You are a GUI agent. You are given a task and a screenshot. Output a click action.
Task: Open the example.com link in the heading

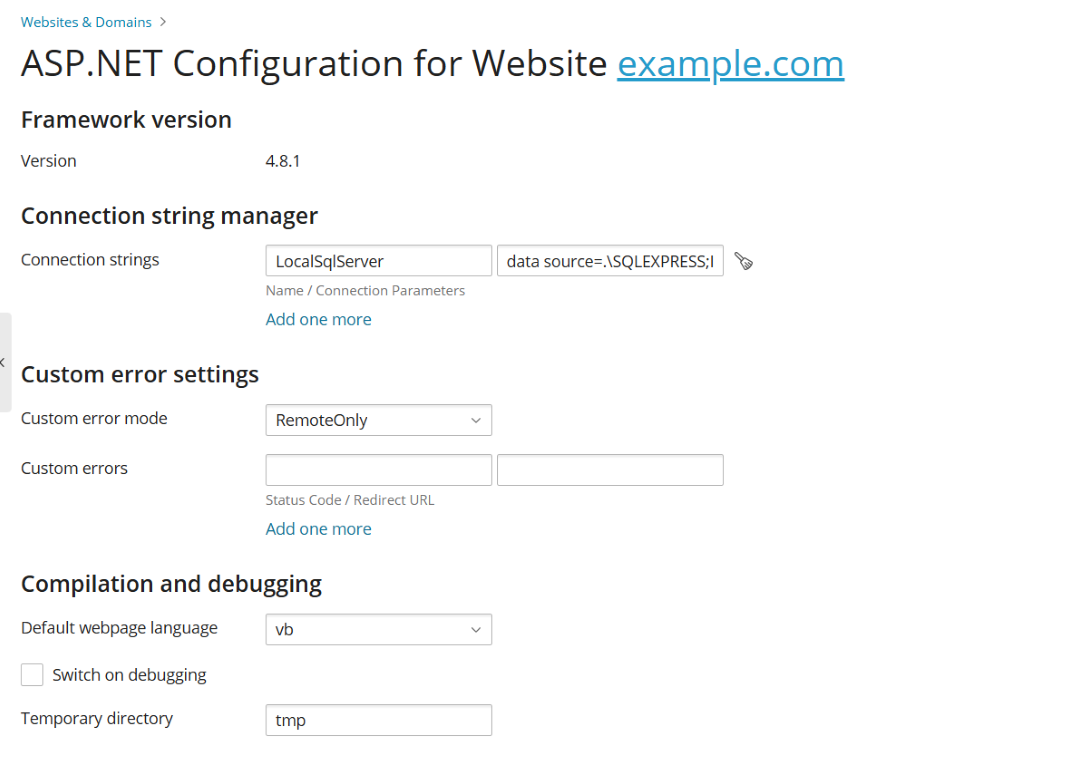730,63
